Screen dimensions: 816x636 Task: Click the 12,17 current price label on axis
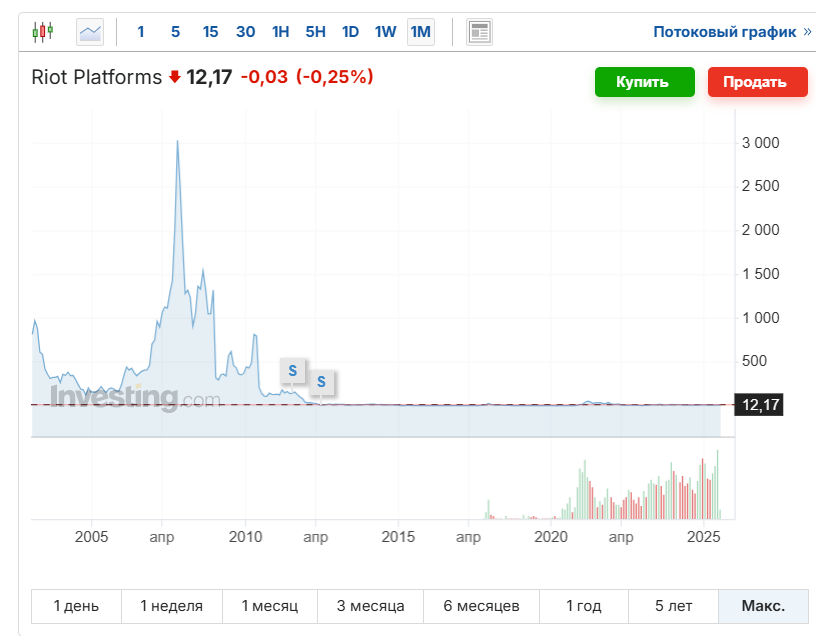coord(759,404)
